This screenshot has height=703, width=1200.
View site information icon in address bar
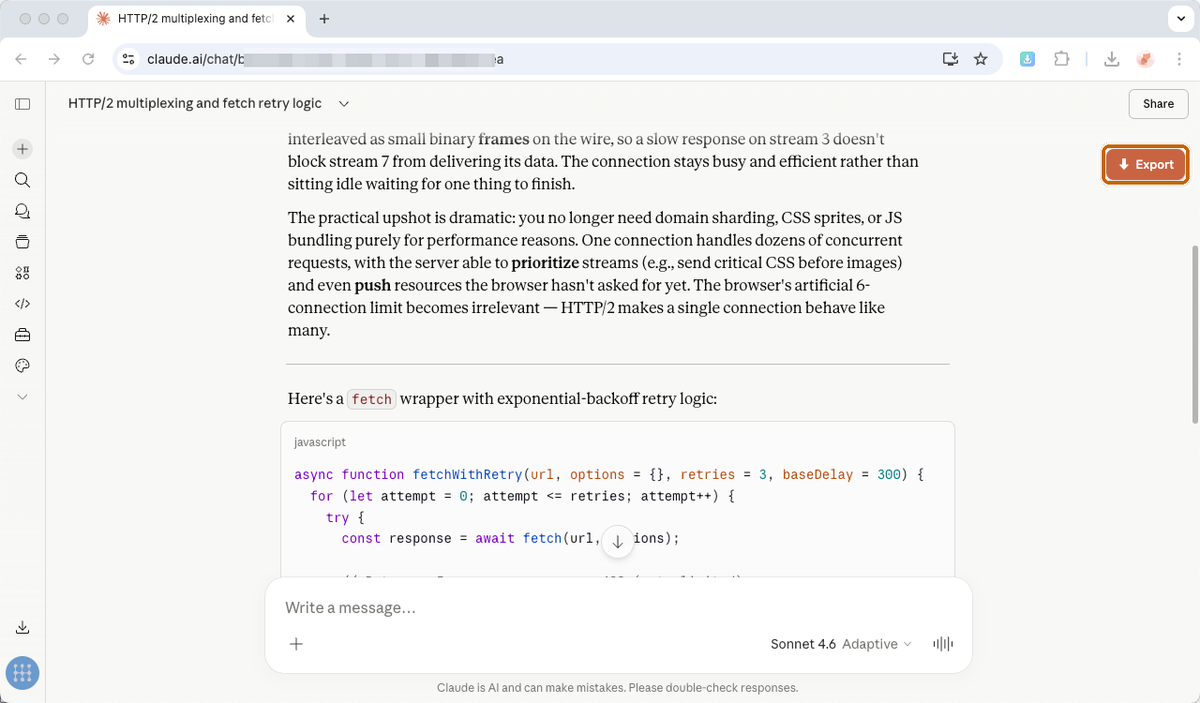[128, 60]
